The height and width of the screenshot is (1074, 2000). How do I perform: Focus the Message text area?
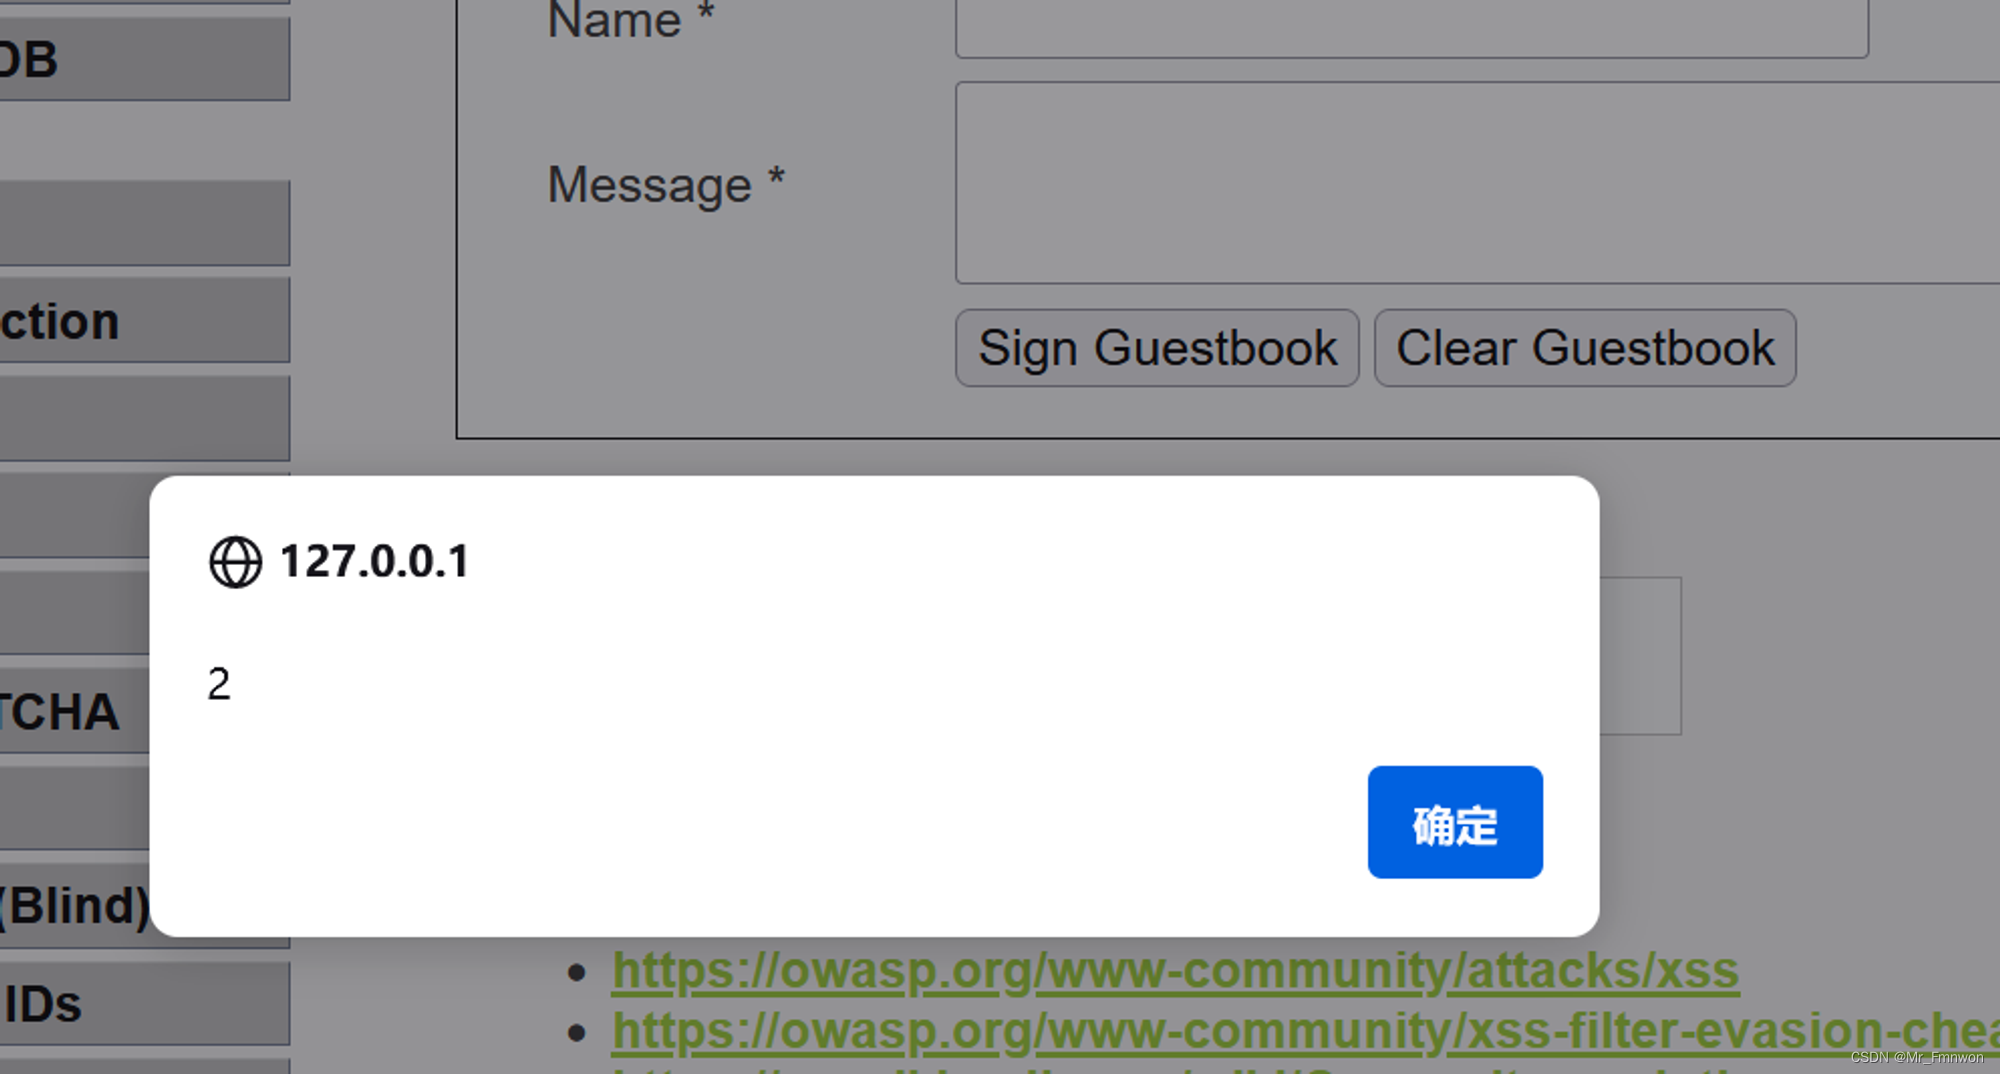[x=1478, y=183]
